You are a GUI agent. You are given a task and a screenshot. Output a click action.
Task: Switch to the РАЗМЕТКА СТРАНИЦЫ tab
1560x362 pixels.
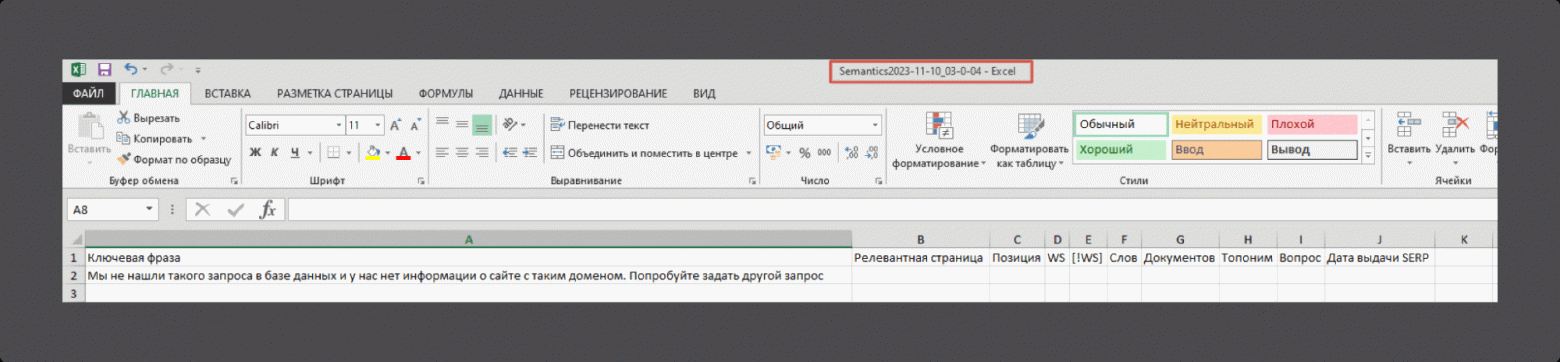pyautogui.click(x=335, y=94)
